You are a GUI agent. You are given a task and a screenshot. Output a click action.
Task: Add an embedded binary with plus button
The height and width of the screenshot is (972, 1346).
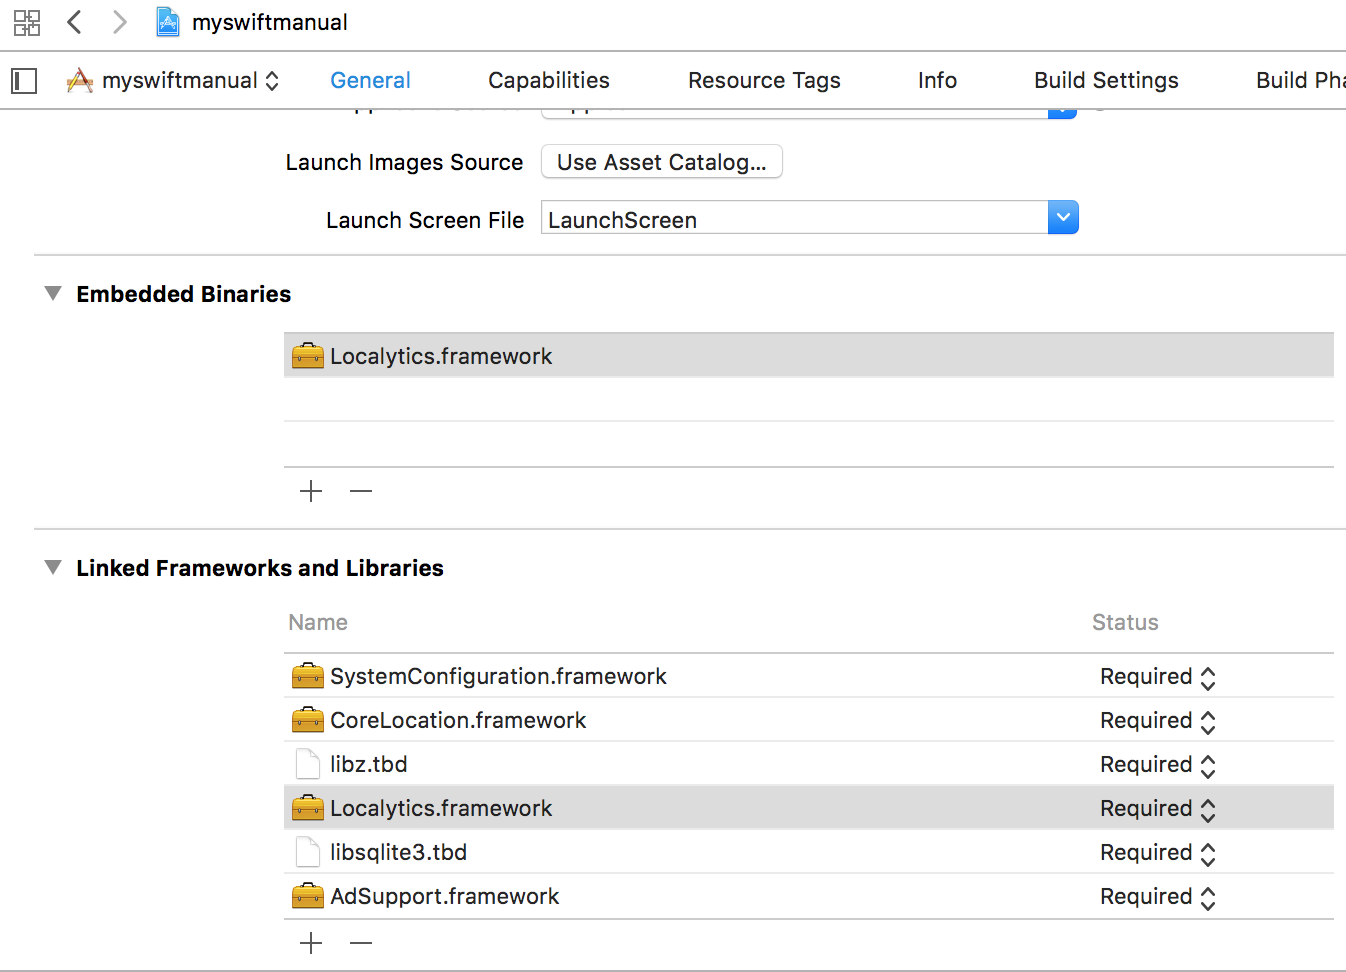(311, 491)
